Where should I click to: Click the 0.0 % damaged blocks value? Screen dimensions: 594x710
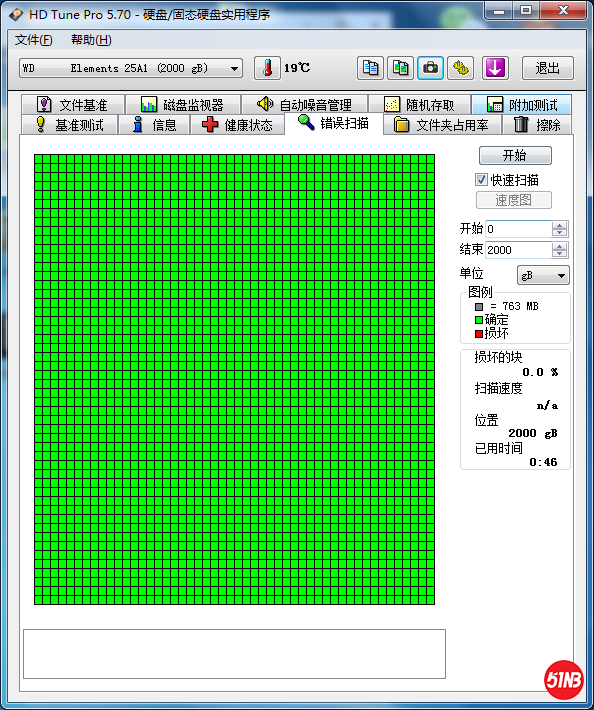coord(540,372)
